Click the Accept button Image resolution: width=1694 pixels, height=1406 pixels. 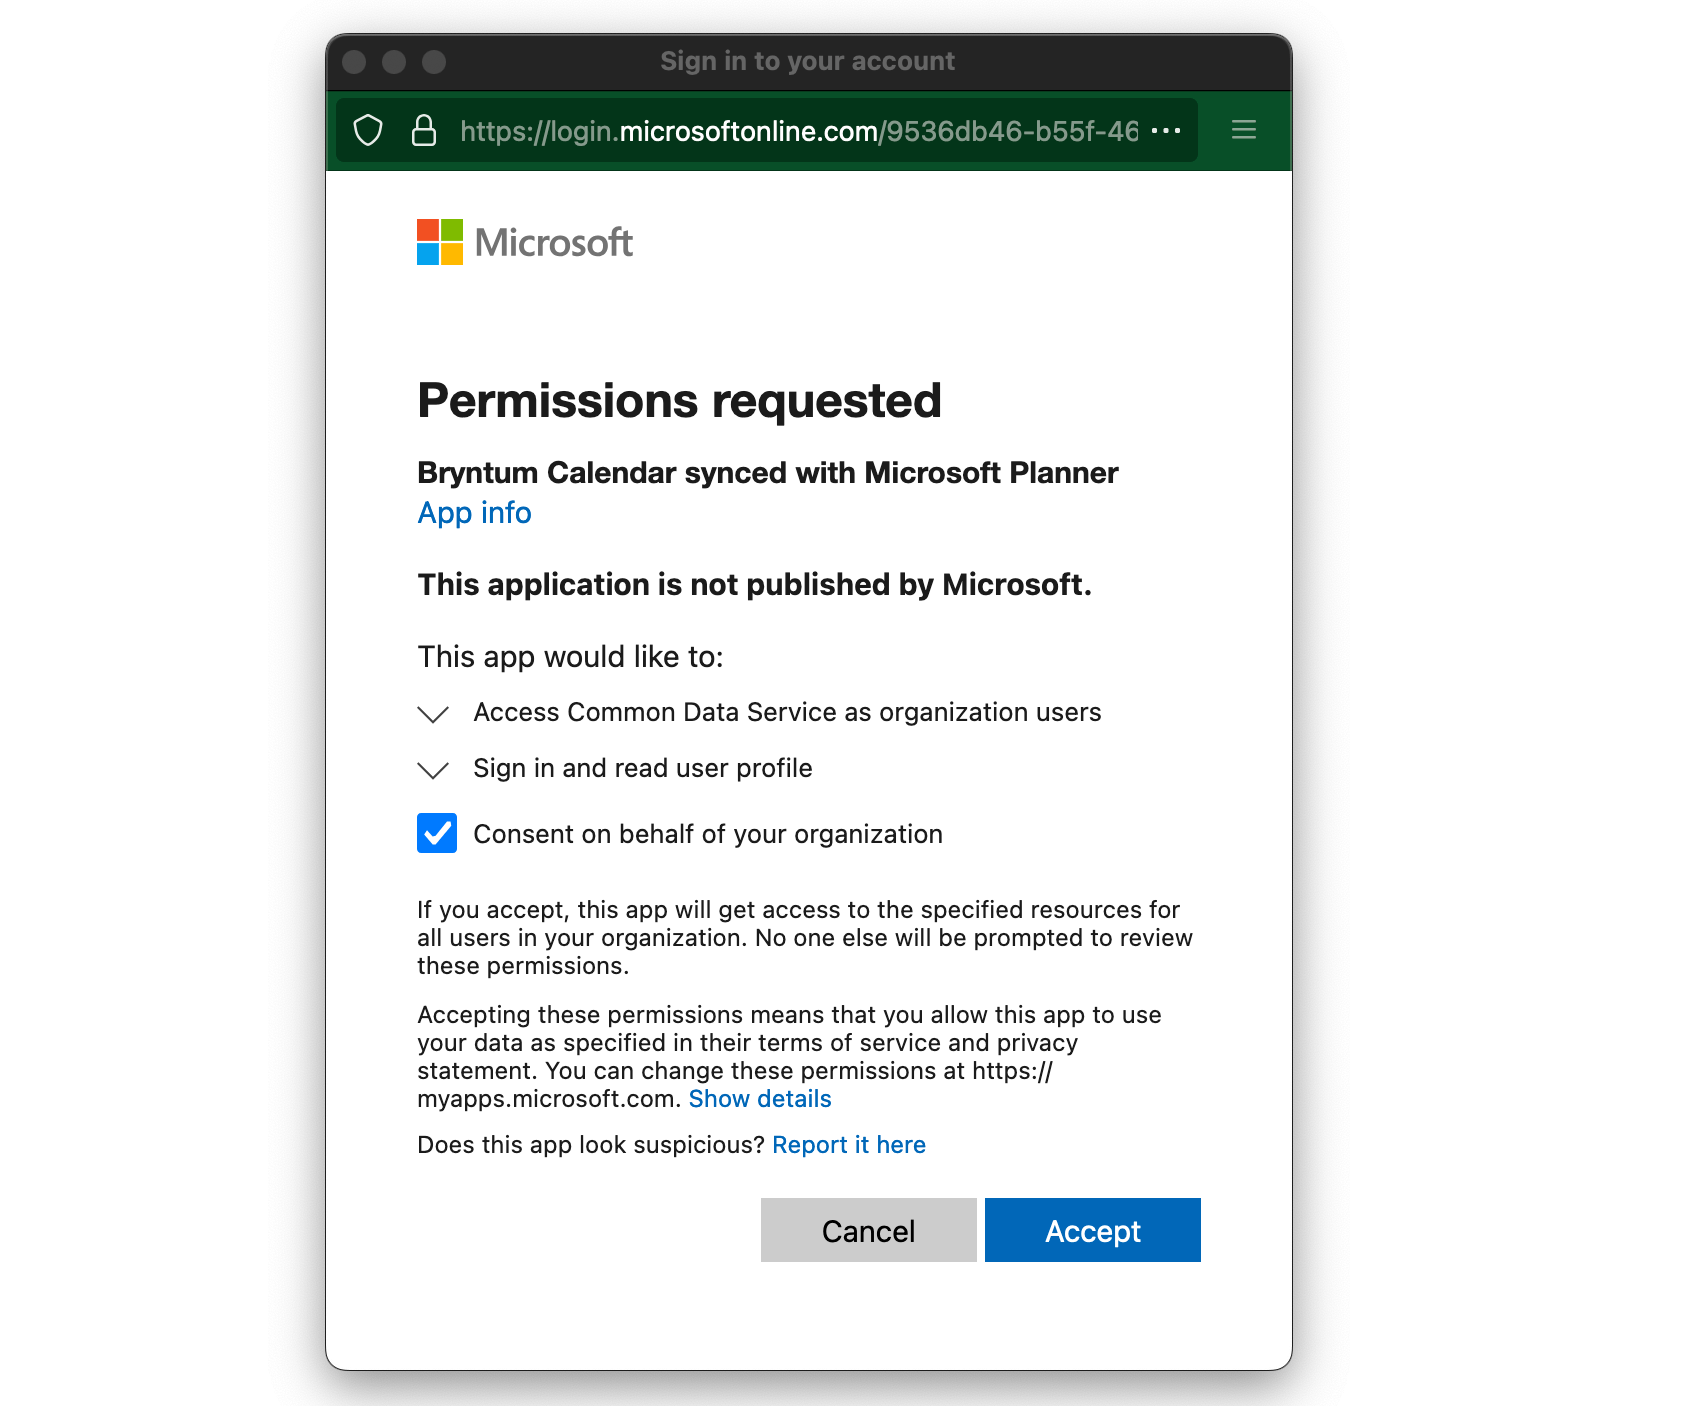click(x=1092, y=1230)
